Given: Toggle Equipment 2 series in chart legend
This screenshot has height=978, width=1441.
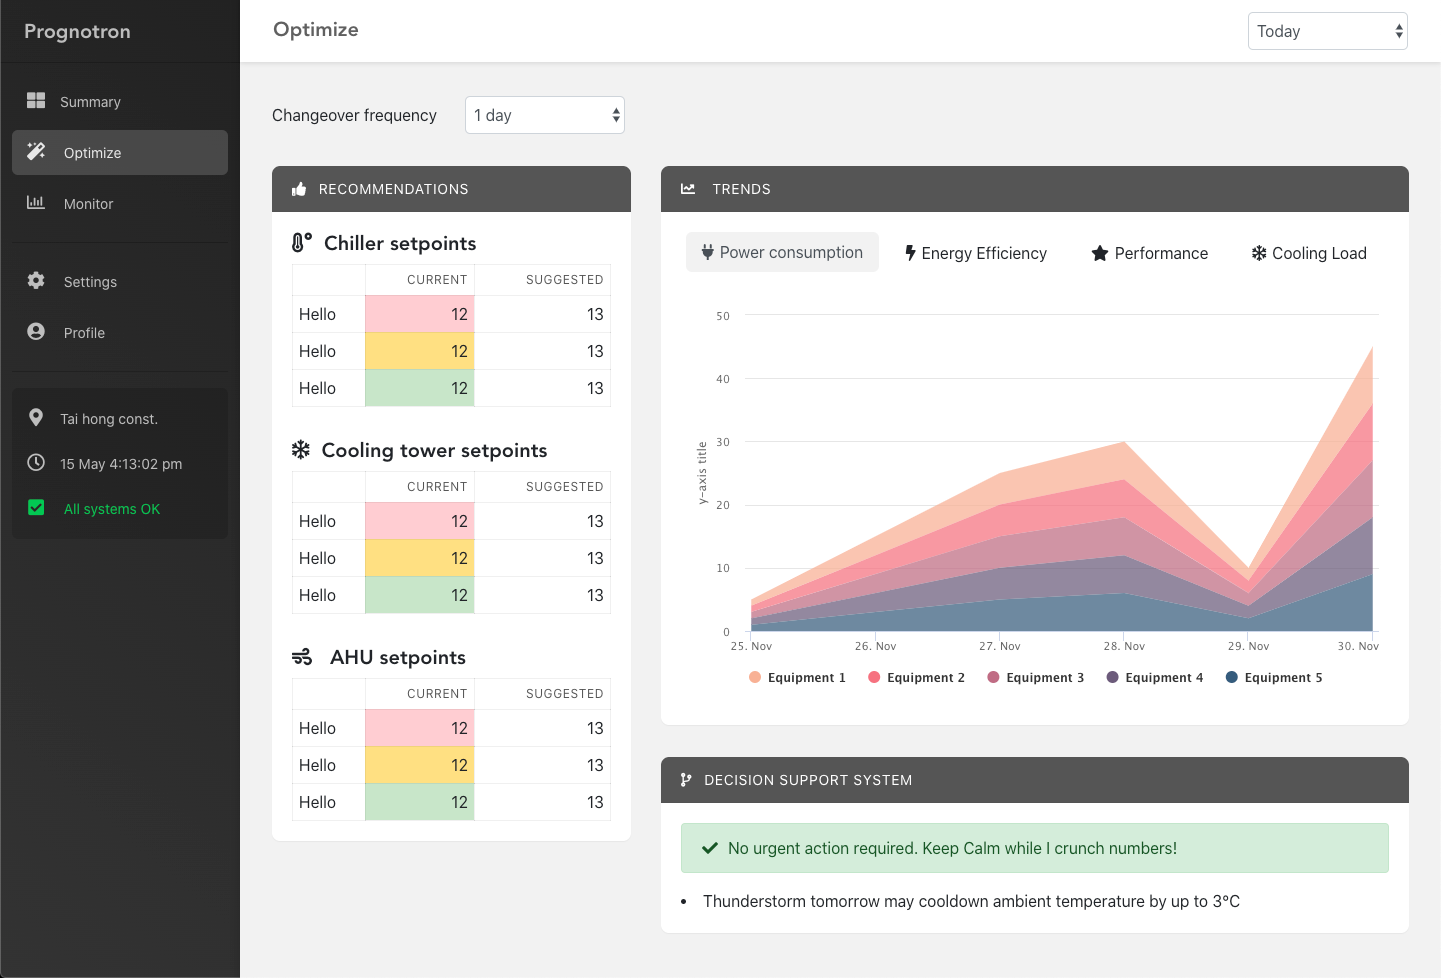Looking at the screenshot, I should pyautogui.click(x=916, y=677).
